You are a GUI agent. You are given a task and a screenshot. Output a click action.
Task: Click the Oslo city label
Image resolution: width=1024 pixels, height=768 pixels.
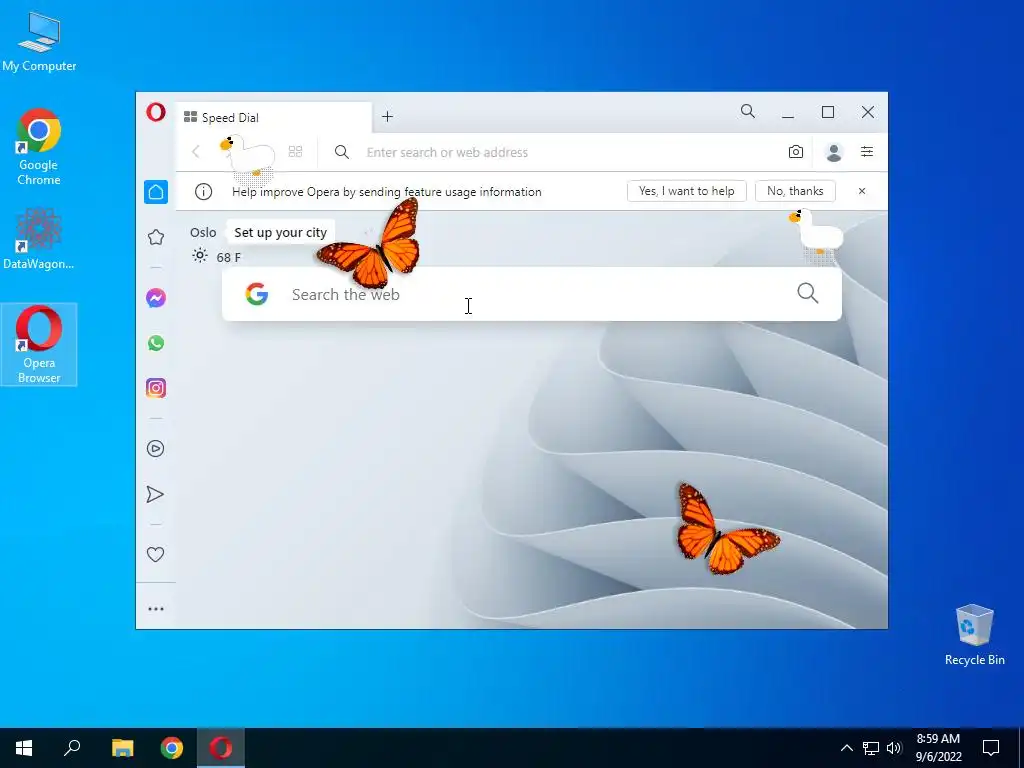point(203,232)
